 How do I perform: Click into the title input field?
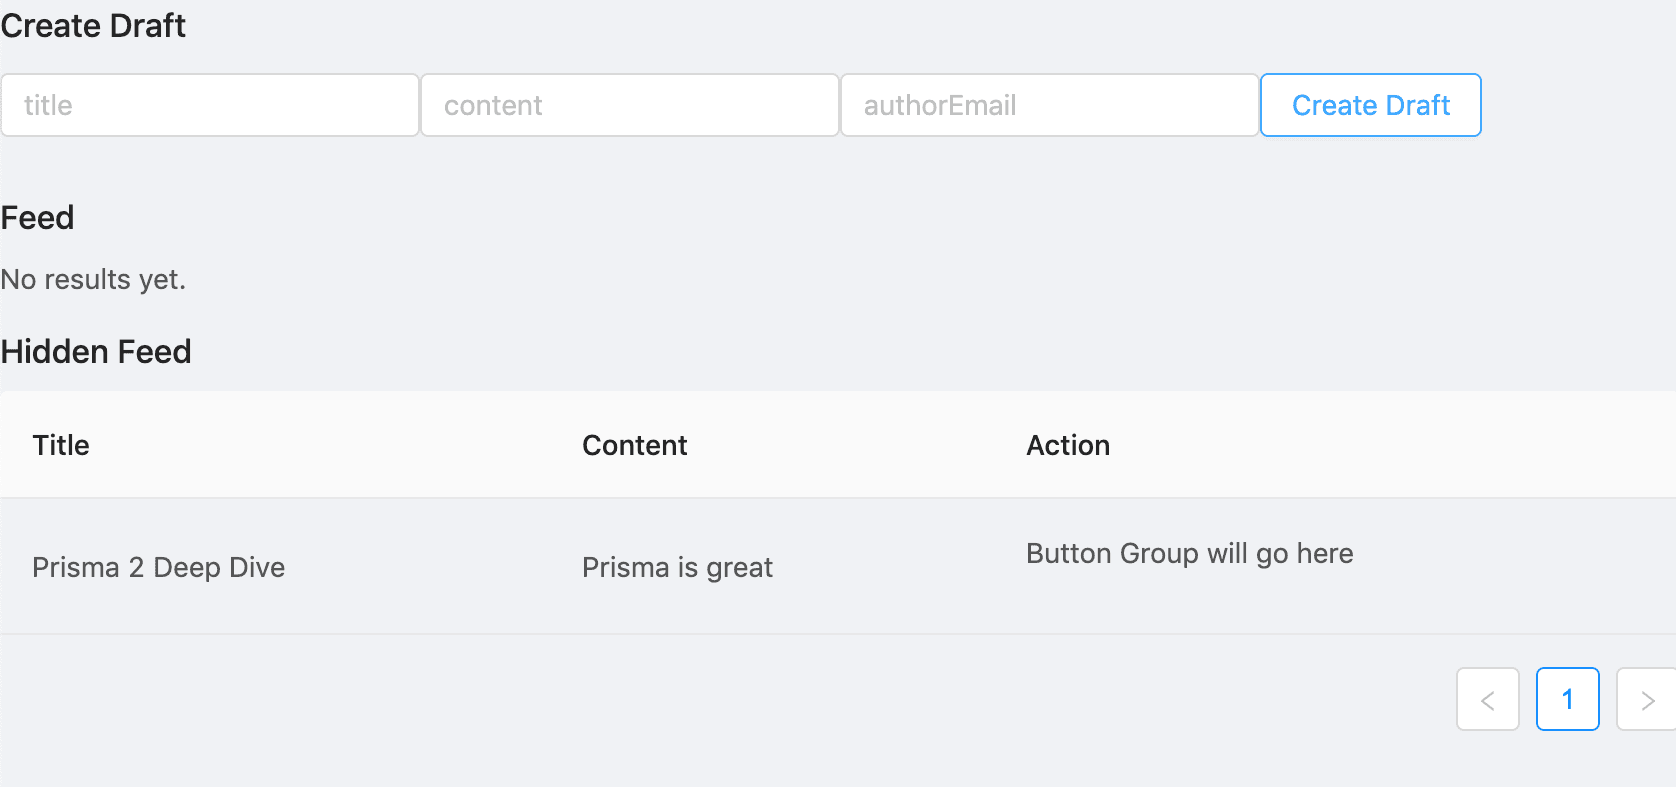coord(209,104)
